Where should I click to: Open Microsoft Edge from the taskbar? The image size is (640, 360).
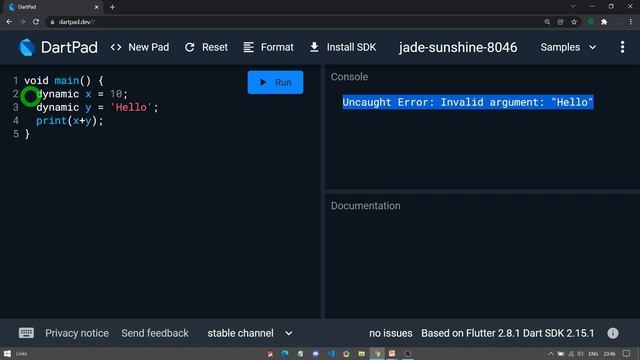[285, 353]
